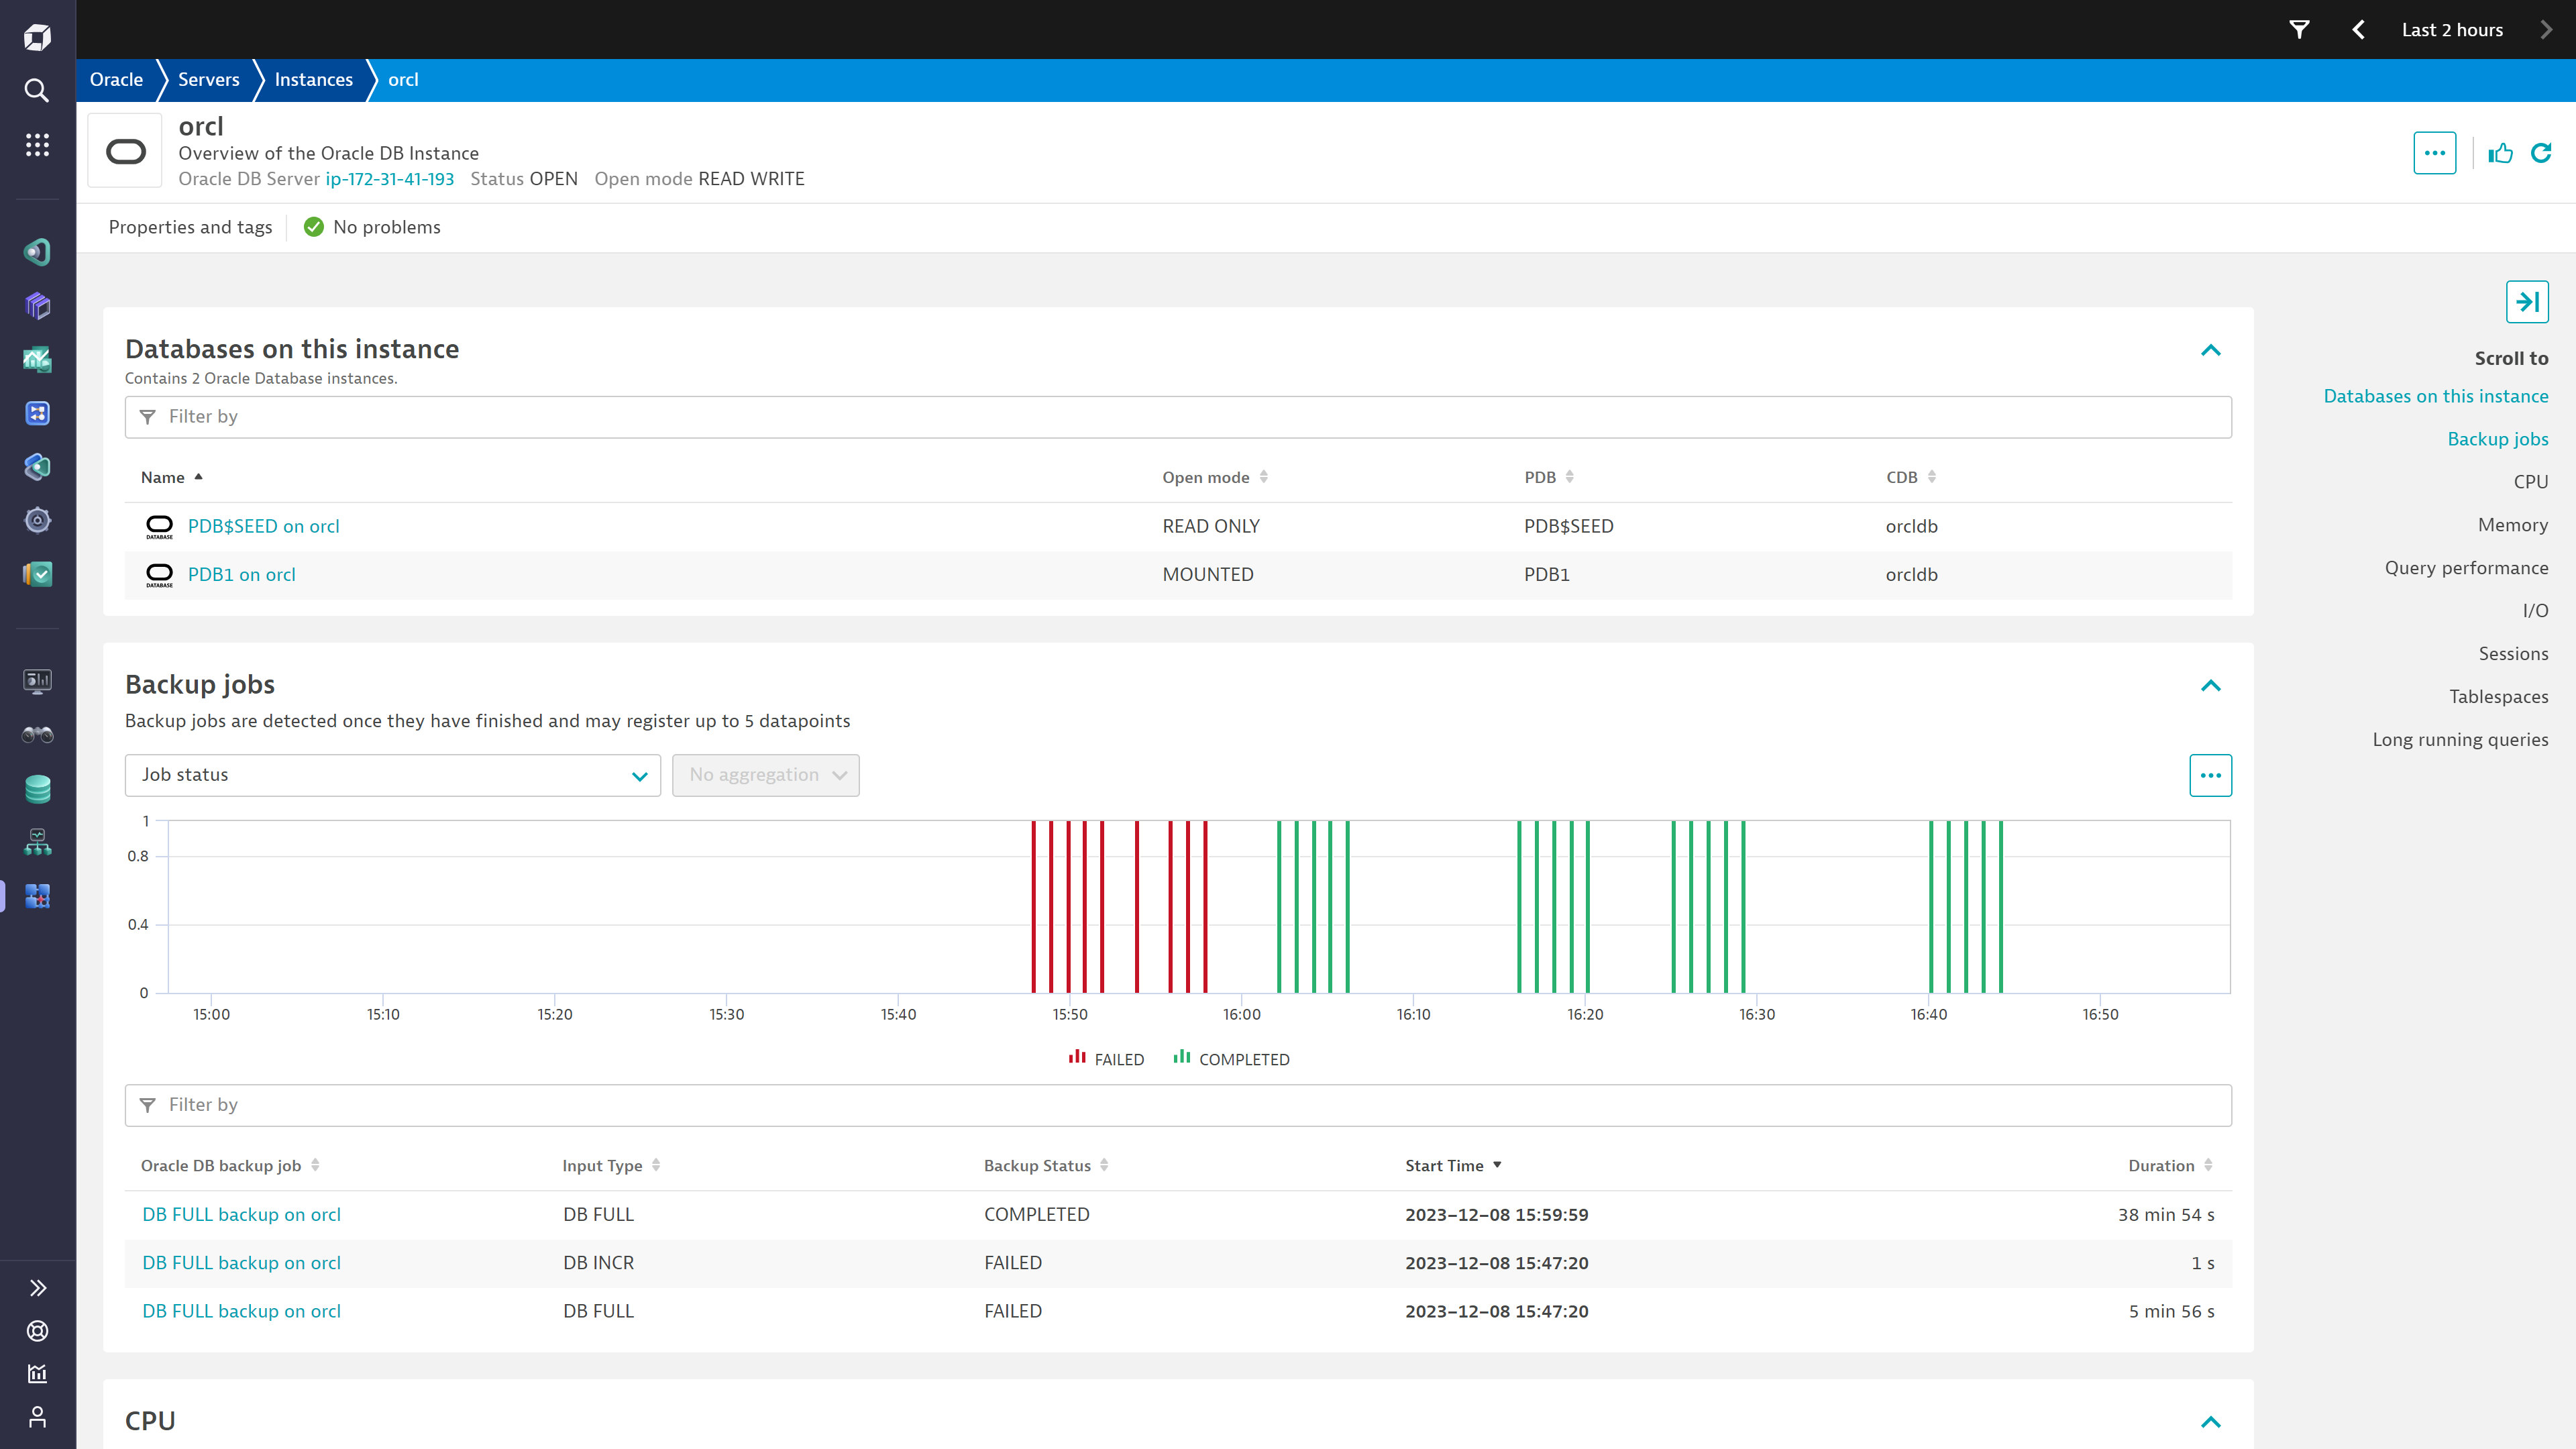Sort backup jobs by Start Time
The height and width of the screenshot is (1449, 2576).
tap(1453, 1166)
